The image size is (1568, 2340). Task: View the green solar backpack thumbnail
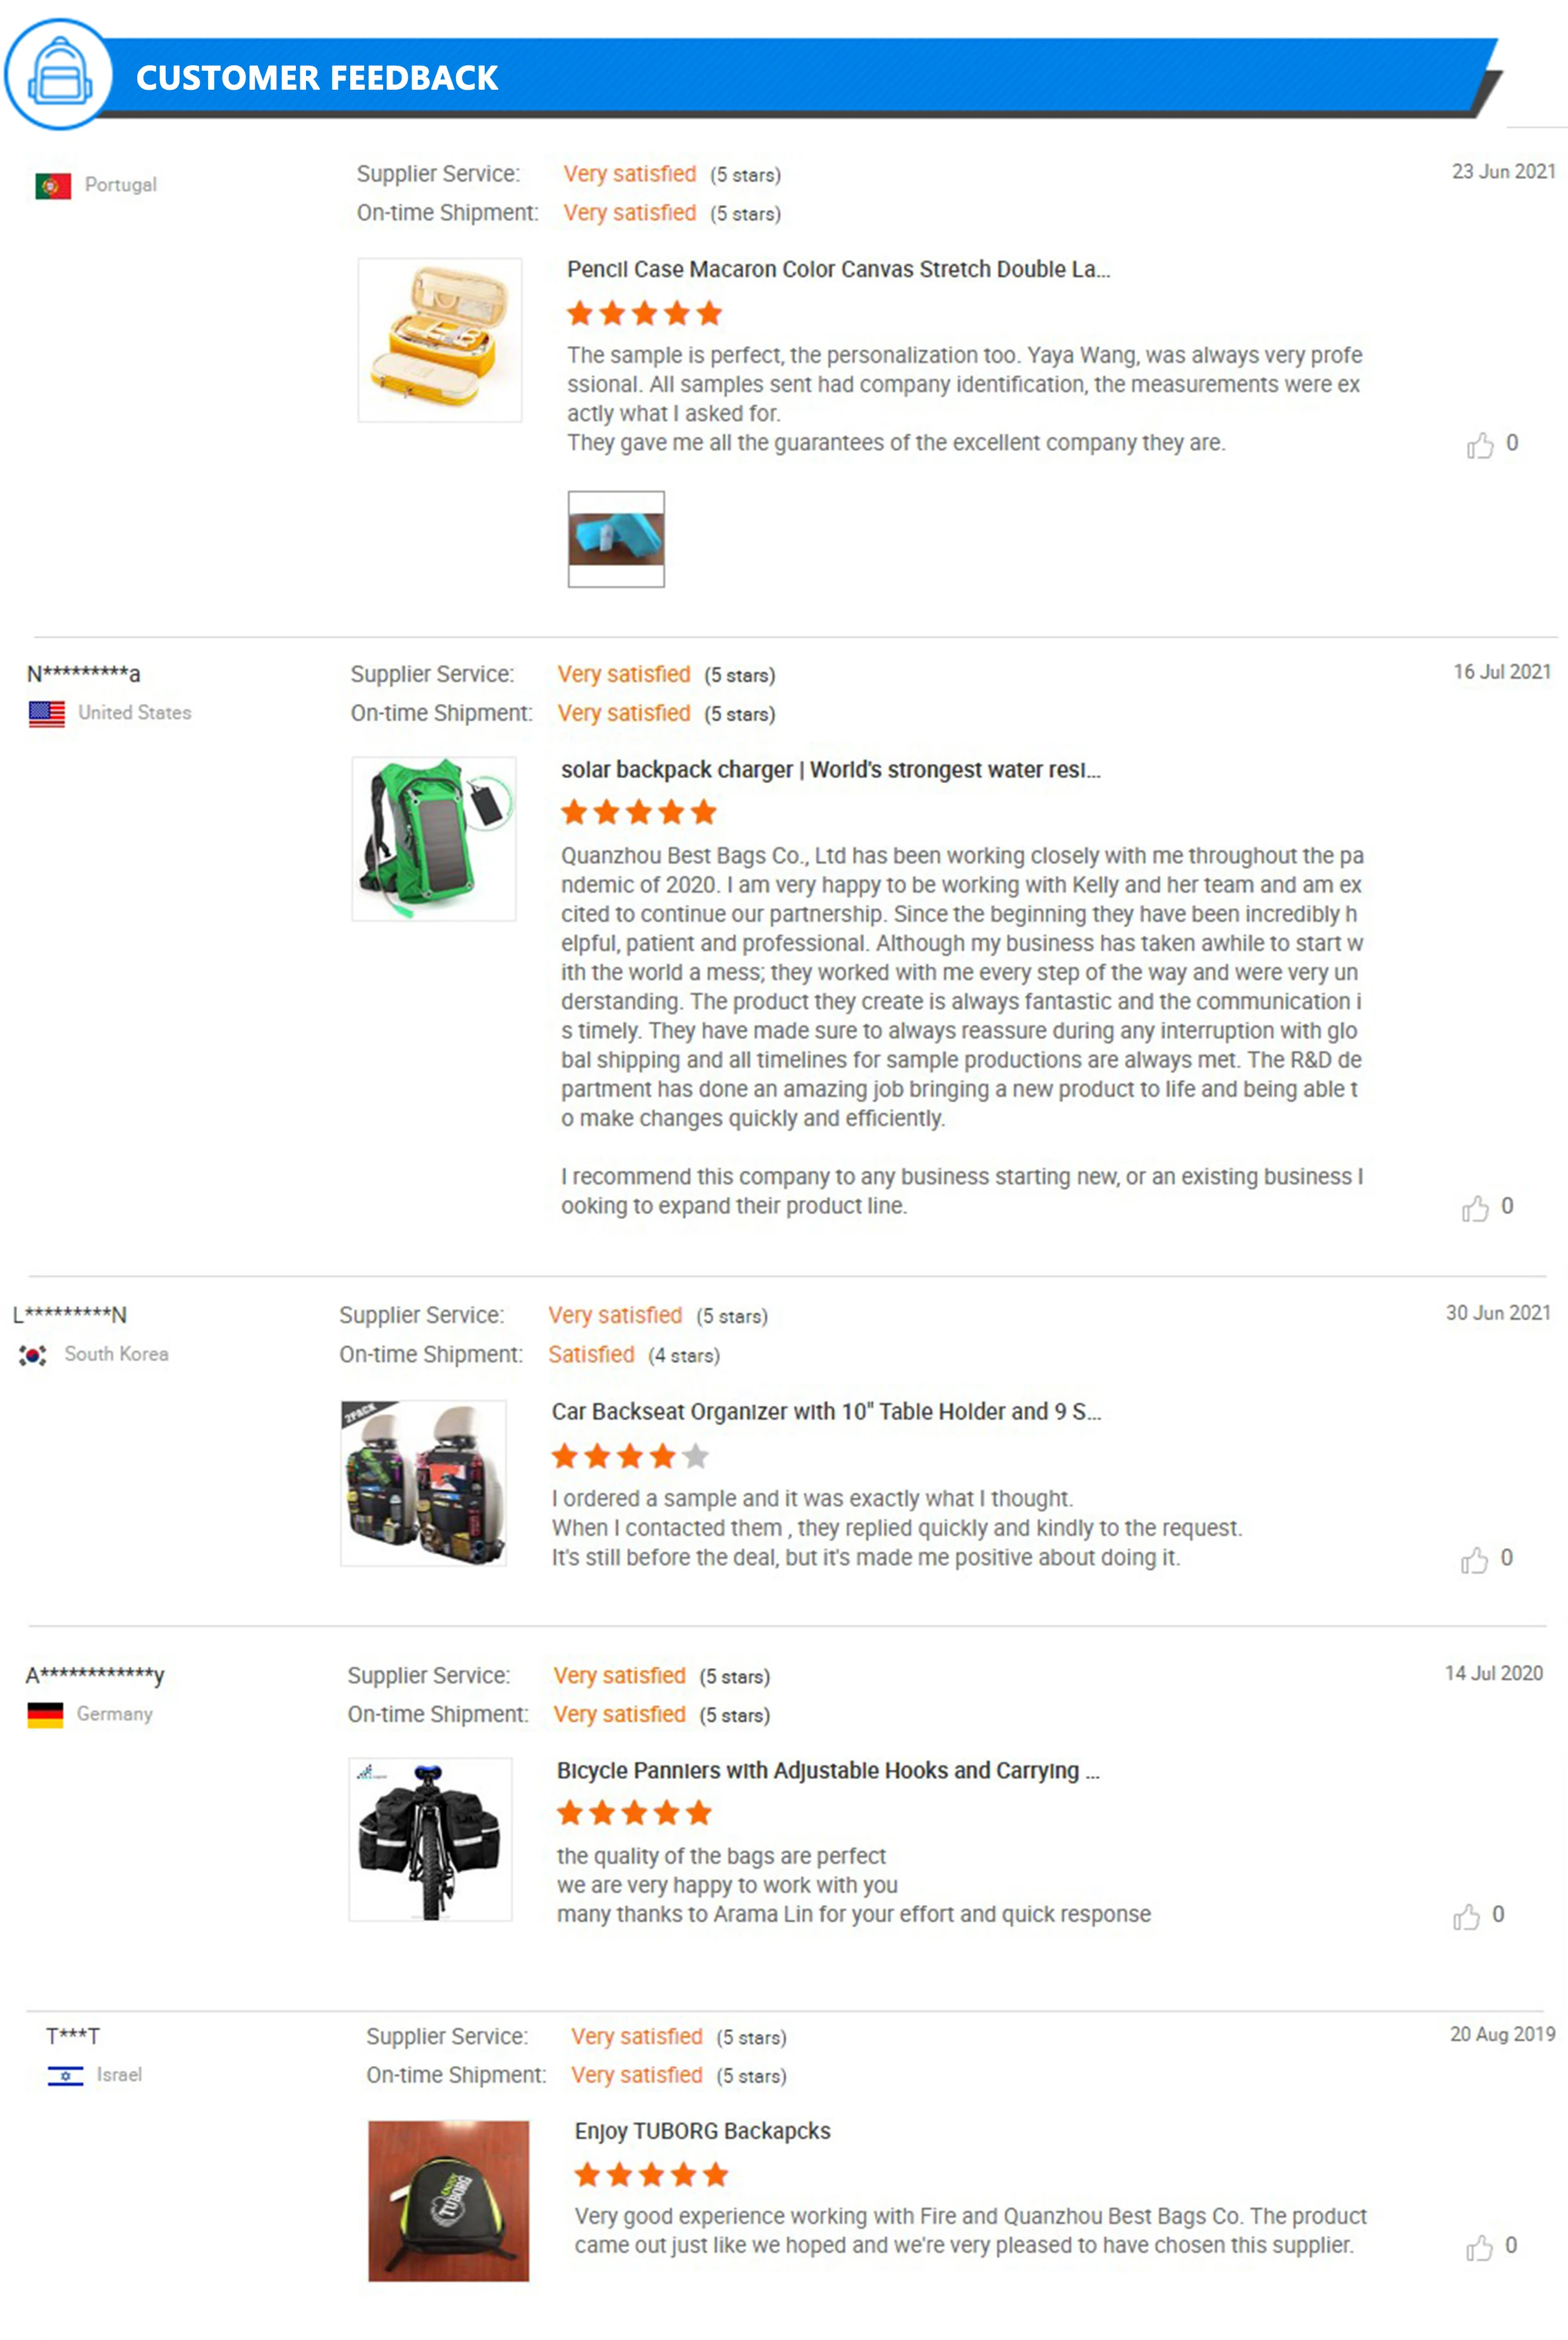tap(434, 839)
